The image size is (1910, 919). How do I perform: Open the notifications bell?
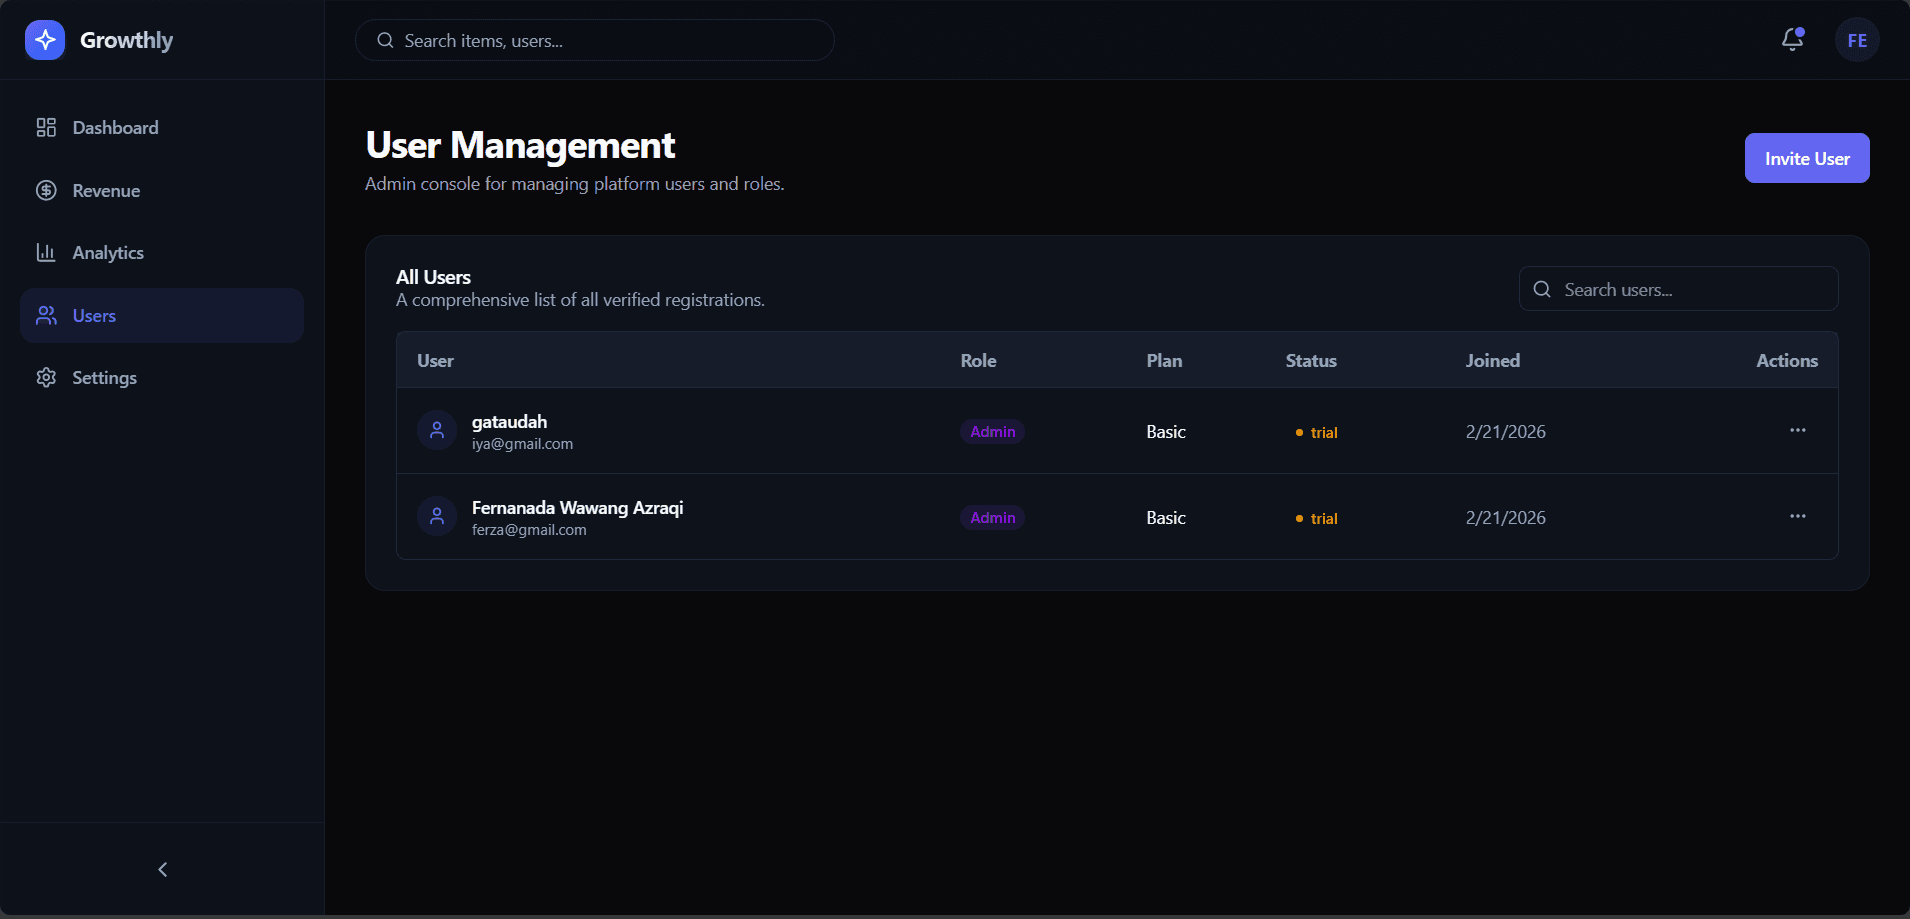click(1792, 40)
